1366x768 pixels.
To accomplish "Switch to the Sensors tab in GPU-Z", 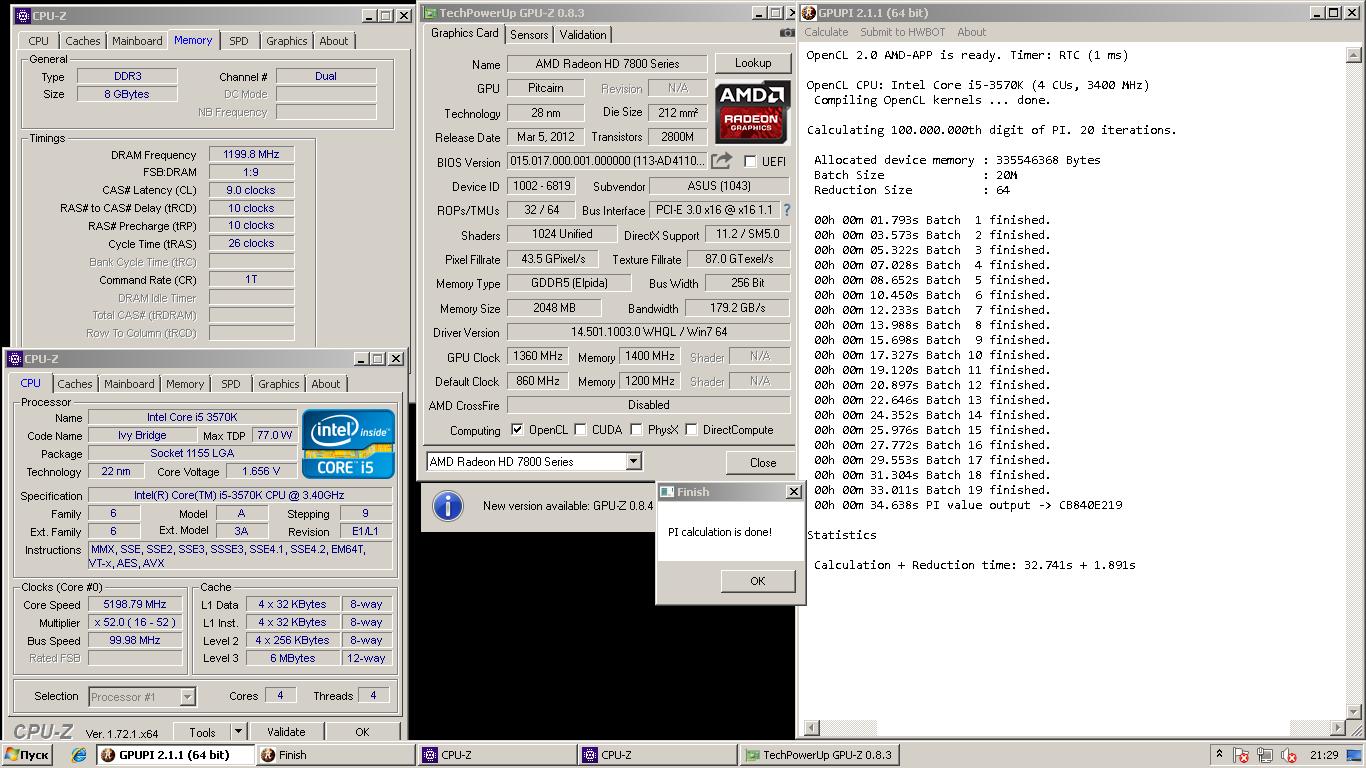I will click(x=529, y=34).
